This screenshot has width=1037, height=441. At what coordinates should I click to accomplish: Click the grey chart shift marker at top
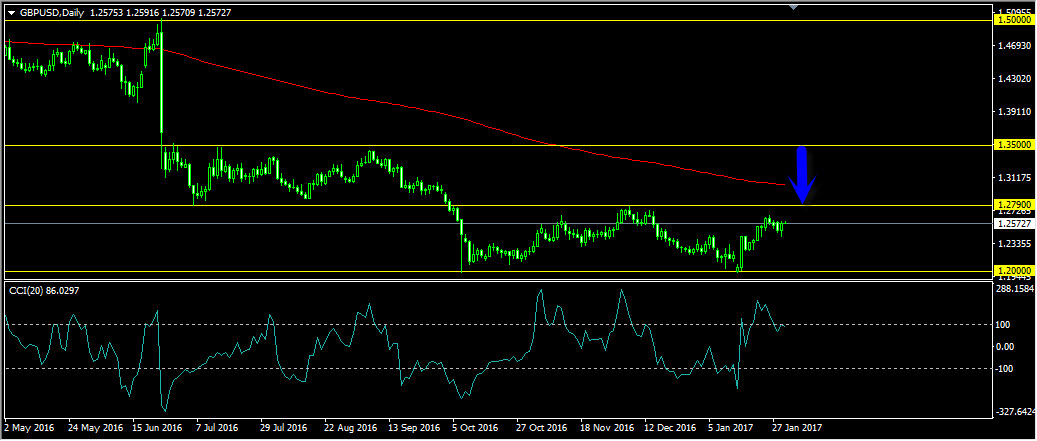click(794, 7)
